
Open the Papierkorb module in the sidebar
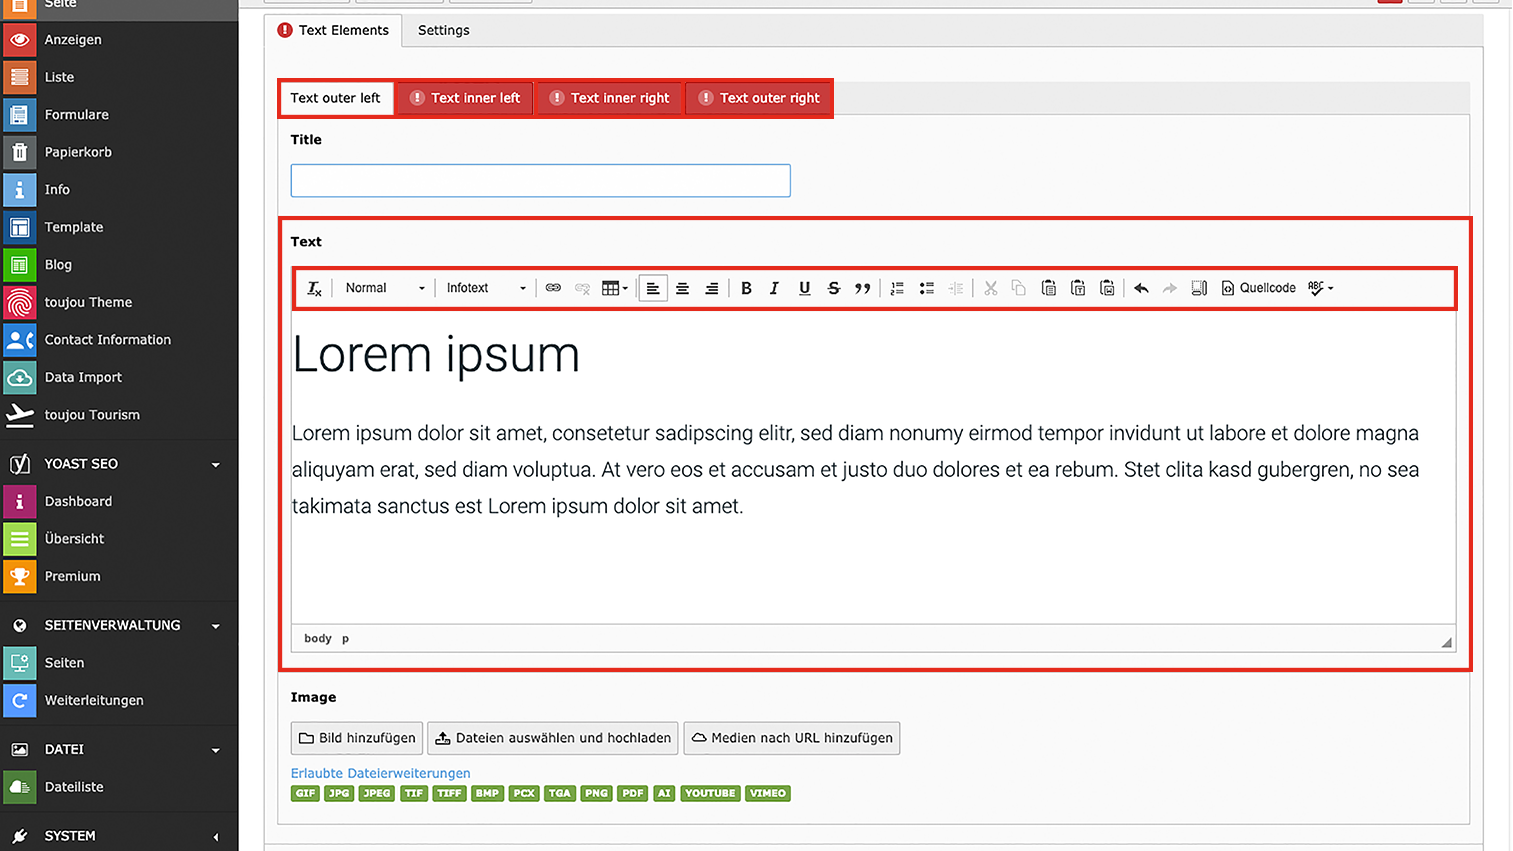78,152
